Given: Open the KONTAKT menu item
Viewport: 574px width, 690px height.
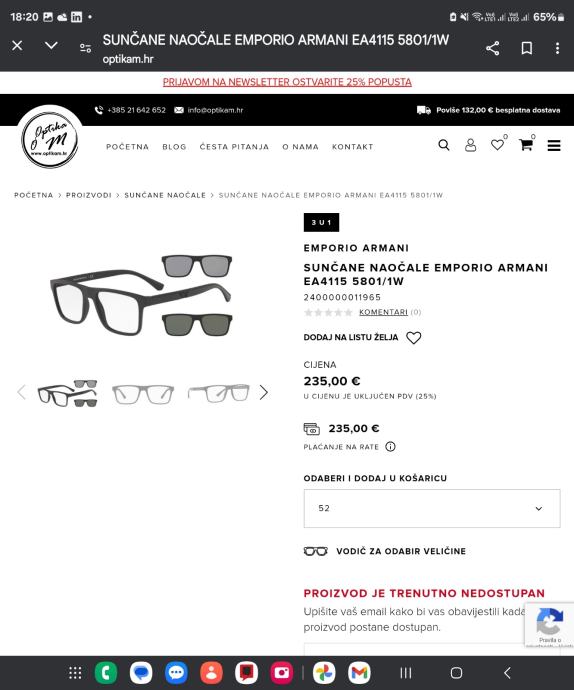Looking at the screenshot, I should (353, 147).
